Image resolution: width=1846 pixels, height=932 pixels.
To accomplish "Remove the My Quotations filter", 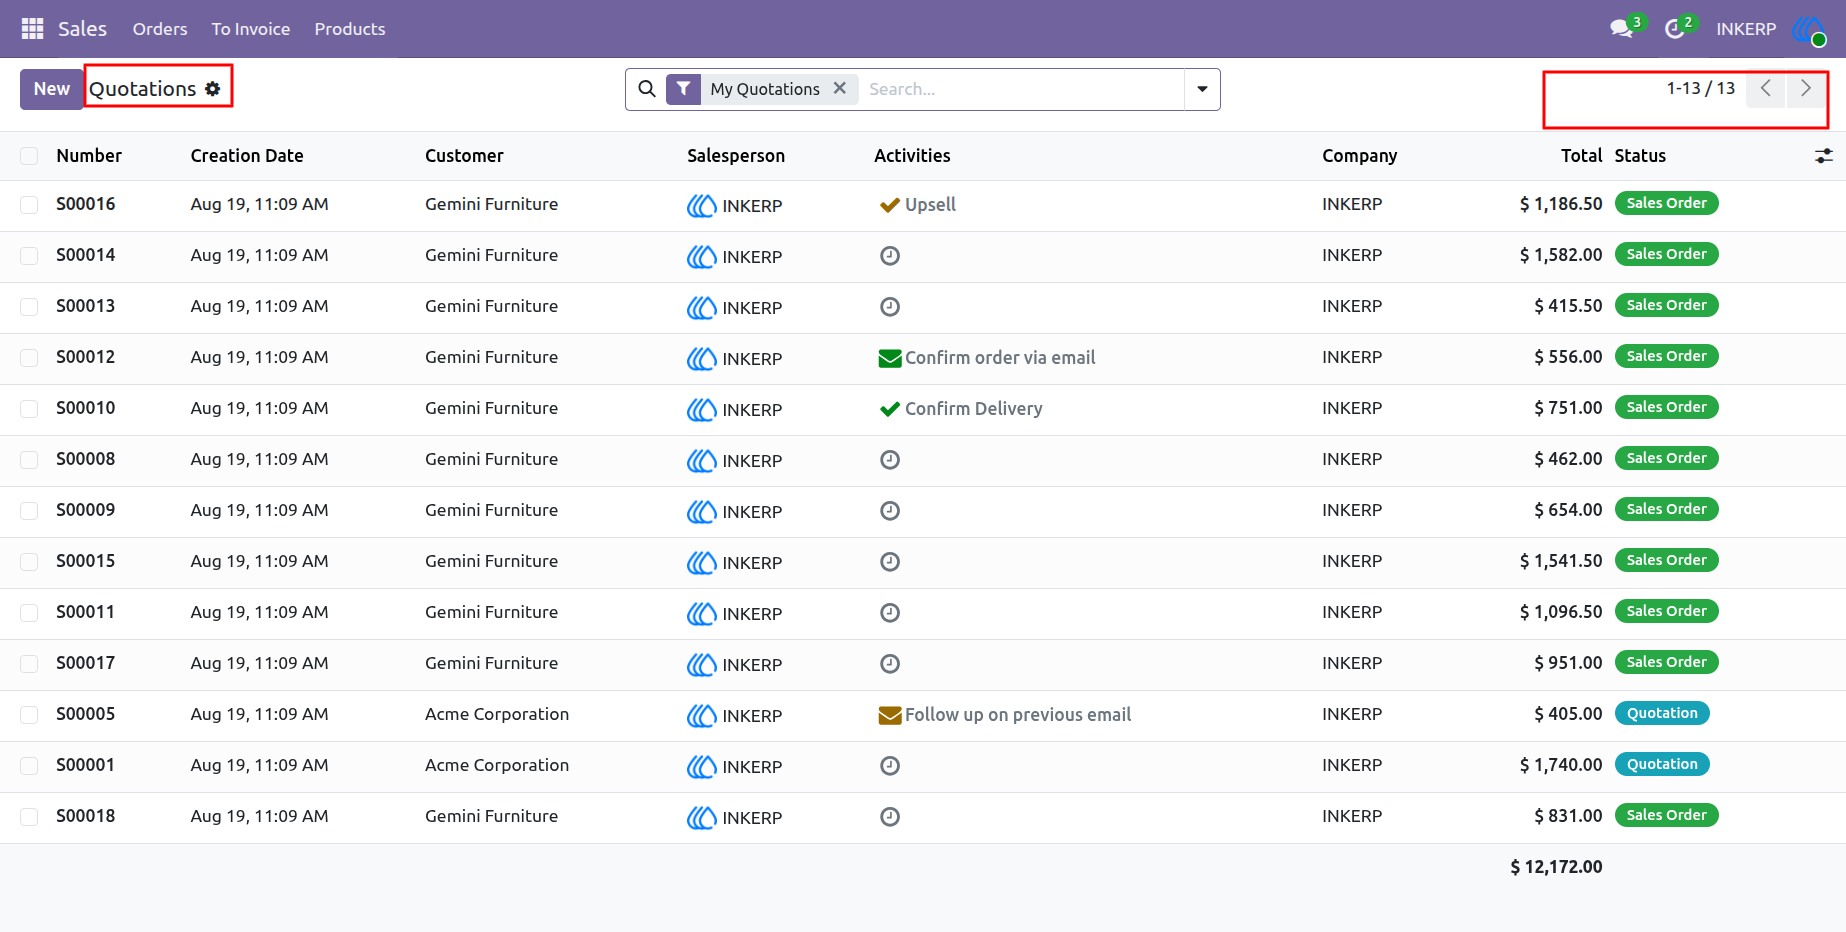I will tap(840, 88).
